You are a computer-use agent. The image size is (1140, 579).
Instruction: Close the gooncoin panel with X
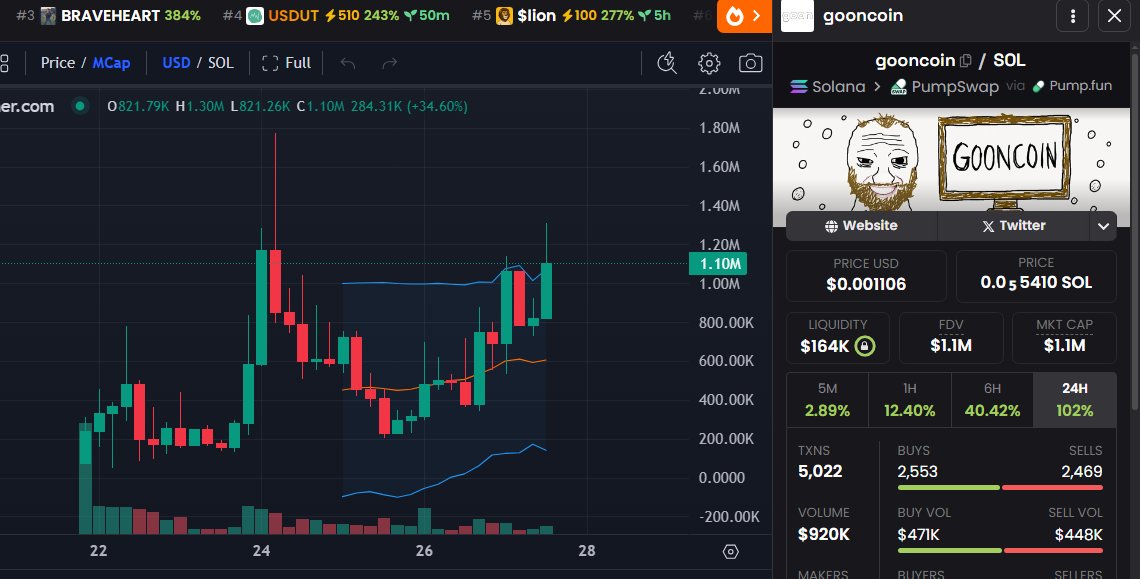point(1114,16)
